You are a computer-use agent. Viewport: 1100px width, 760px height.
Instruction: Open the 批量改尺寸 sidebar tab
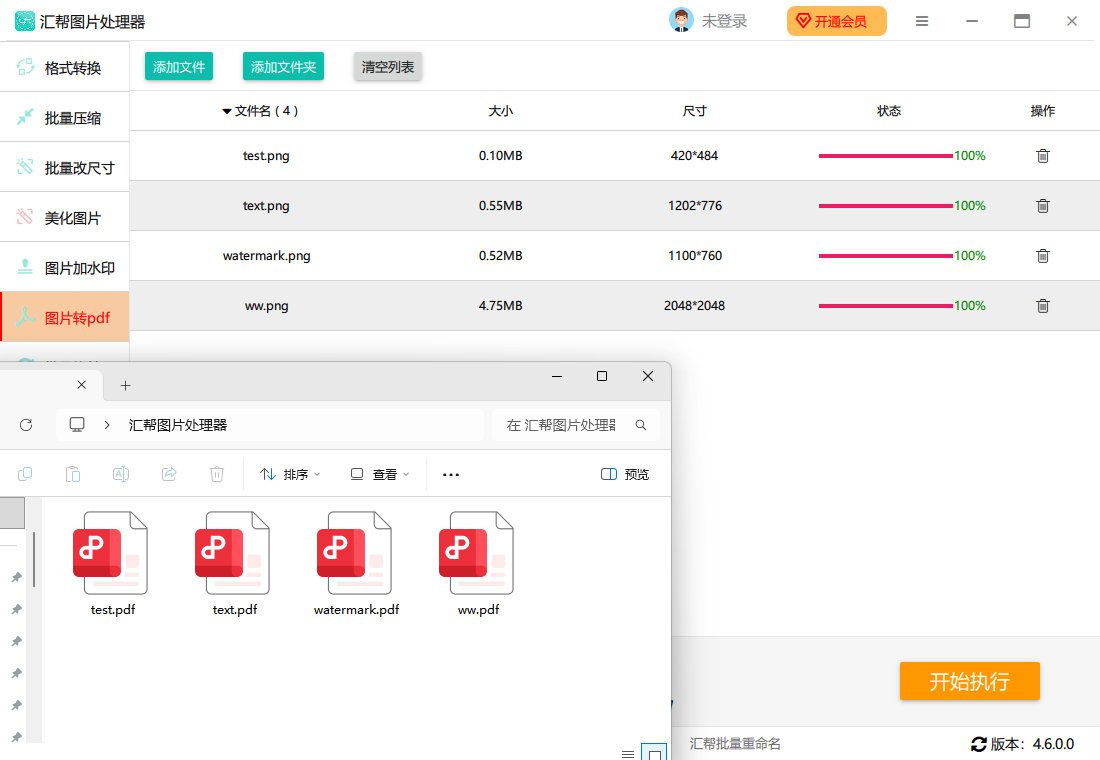click(x=65, y=167)
